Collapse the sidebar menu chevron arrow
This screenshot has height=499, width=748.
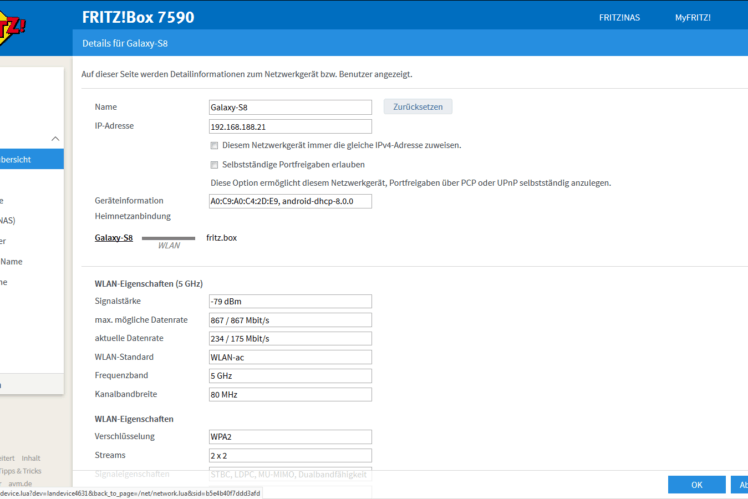click(x=55, y=139)
